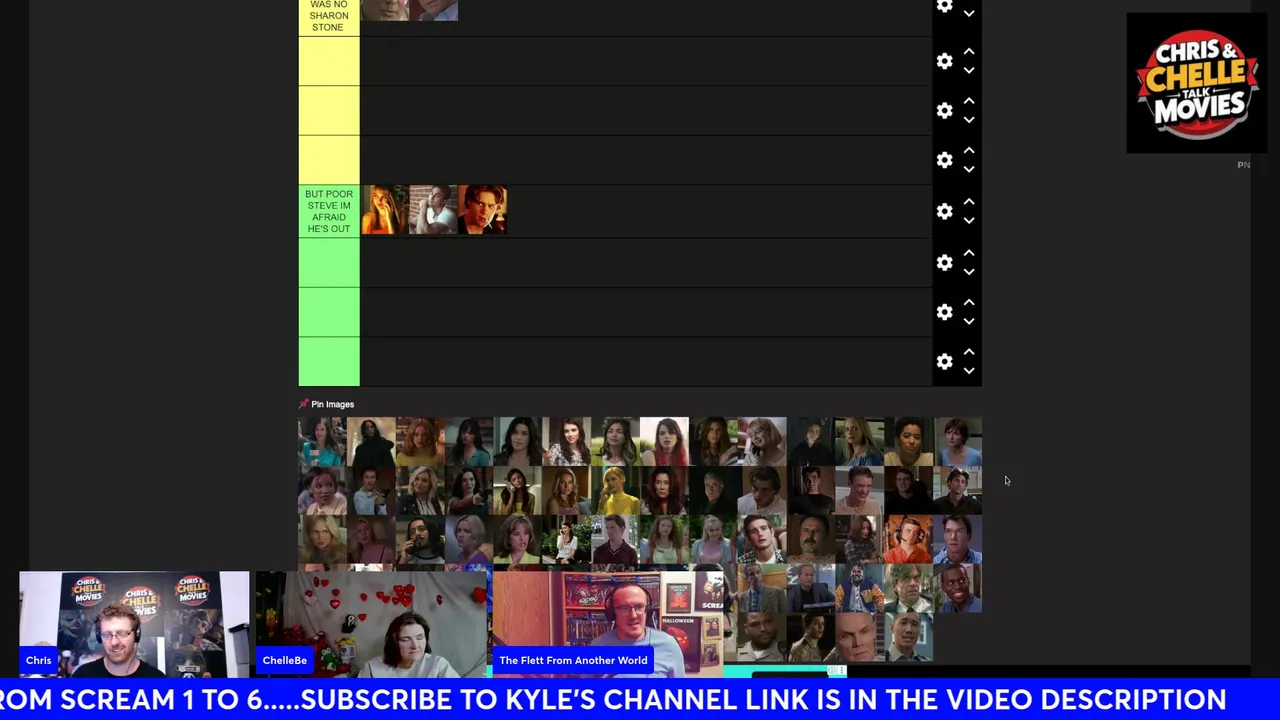Move first empty green tier up
The height and width of the screenshot is (720, 1280).
(x=969, y=252)
